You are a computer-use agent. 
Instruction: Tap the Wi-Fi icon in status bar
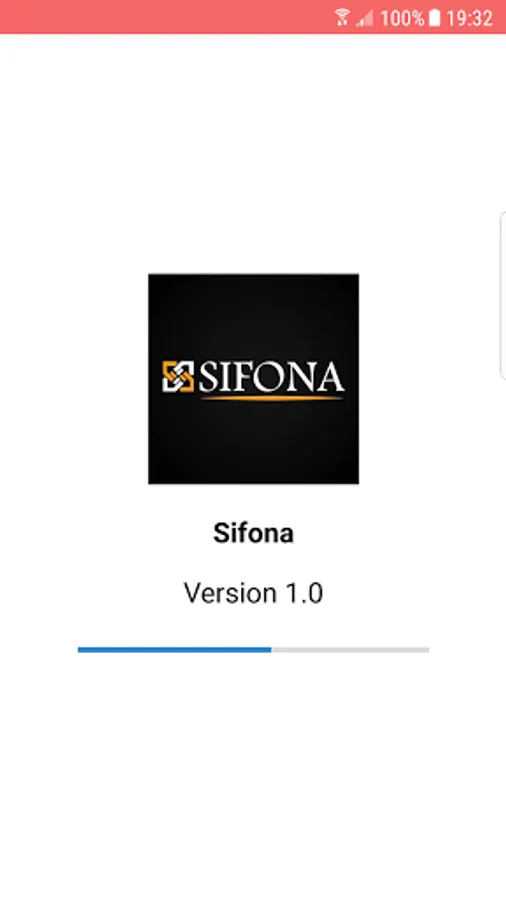coord(342,18)
